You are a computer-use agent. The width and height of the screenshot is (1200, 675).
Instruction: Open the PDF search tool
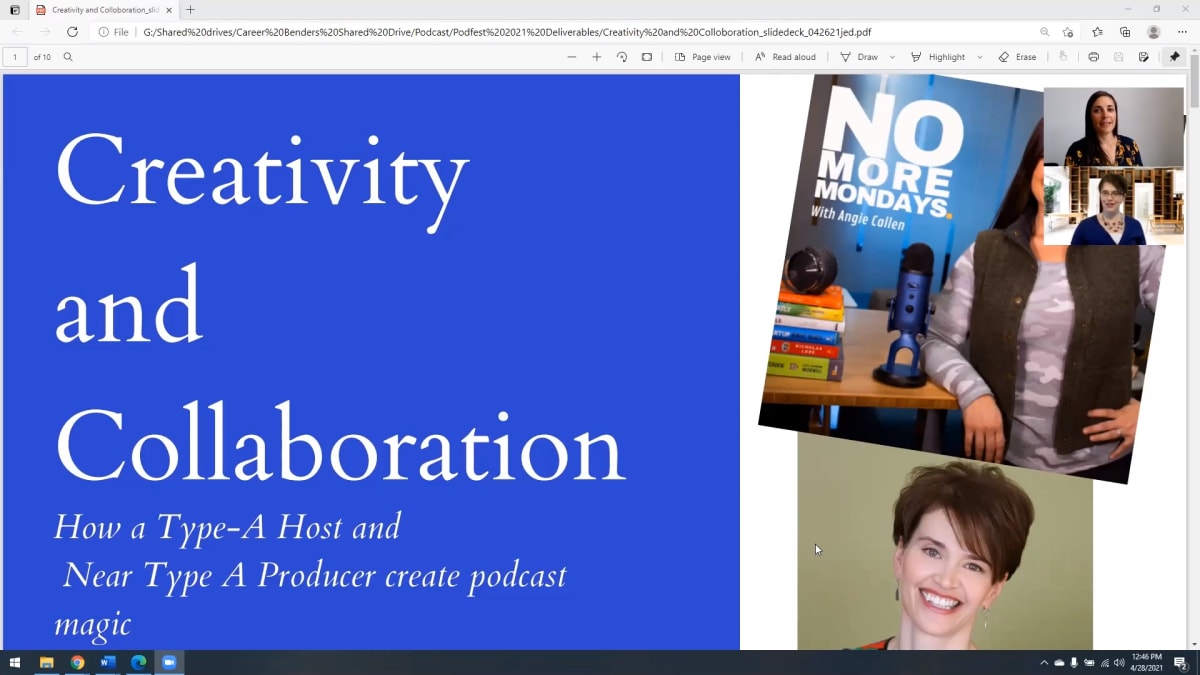point(67,57)
